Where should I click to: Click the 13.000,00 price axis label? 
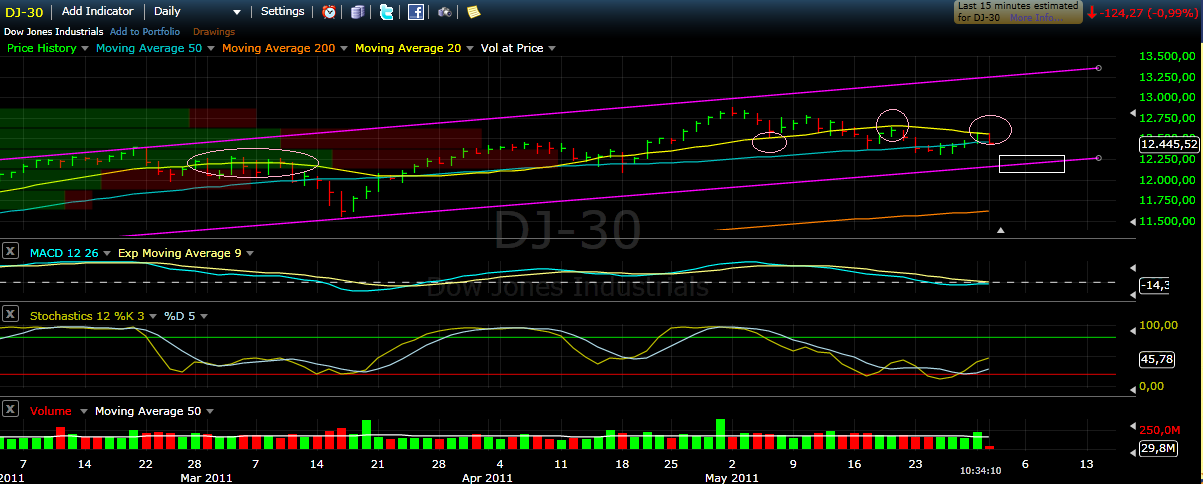[1168, 97]
